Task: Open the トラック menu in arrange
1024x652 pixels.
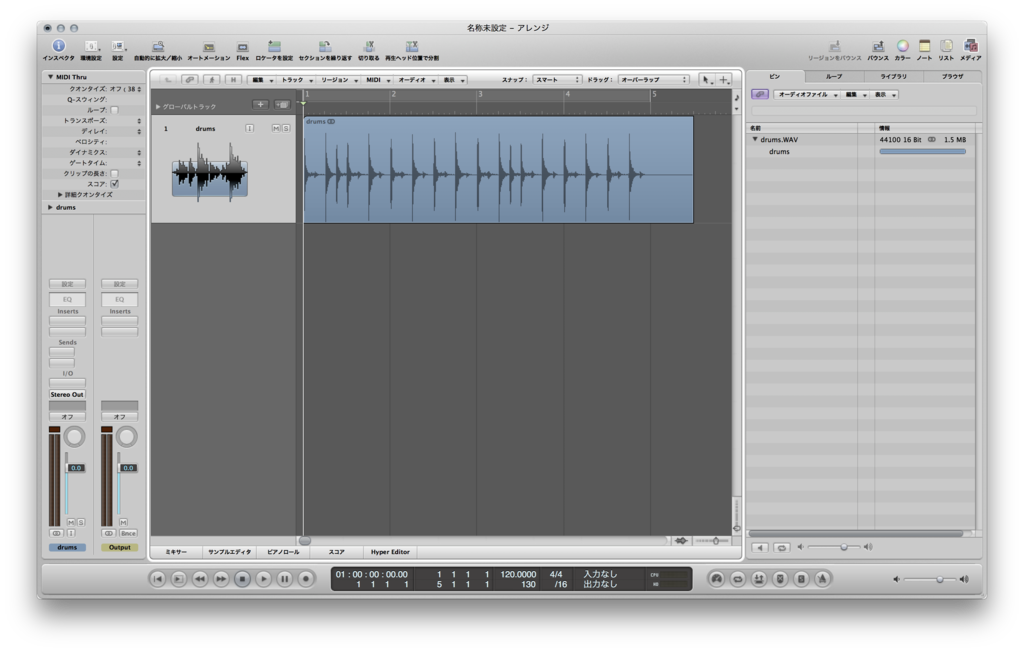Action: (x=297, y=80)
